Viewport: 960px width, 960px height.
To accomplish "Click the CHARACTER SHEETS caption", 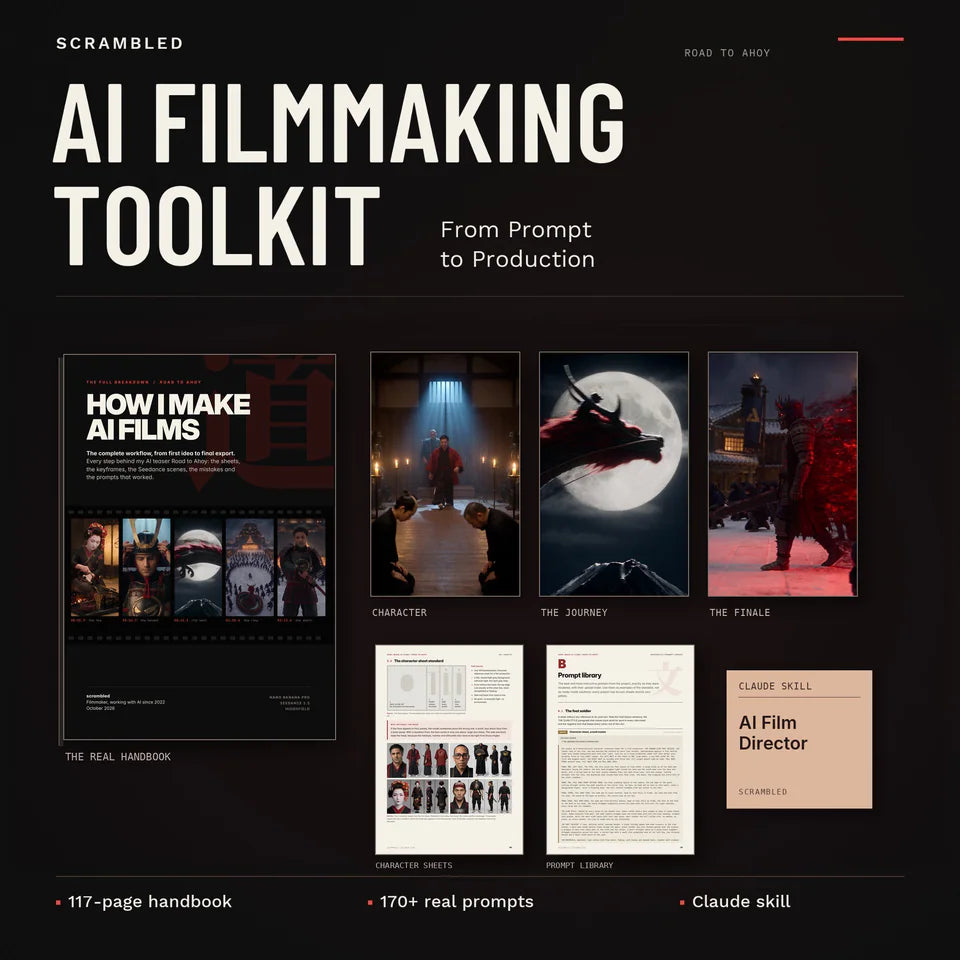I will (x=414, y=865).
